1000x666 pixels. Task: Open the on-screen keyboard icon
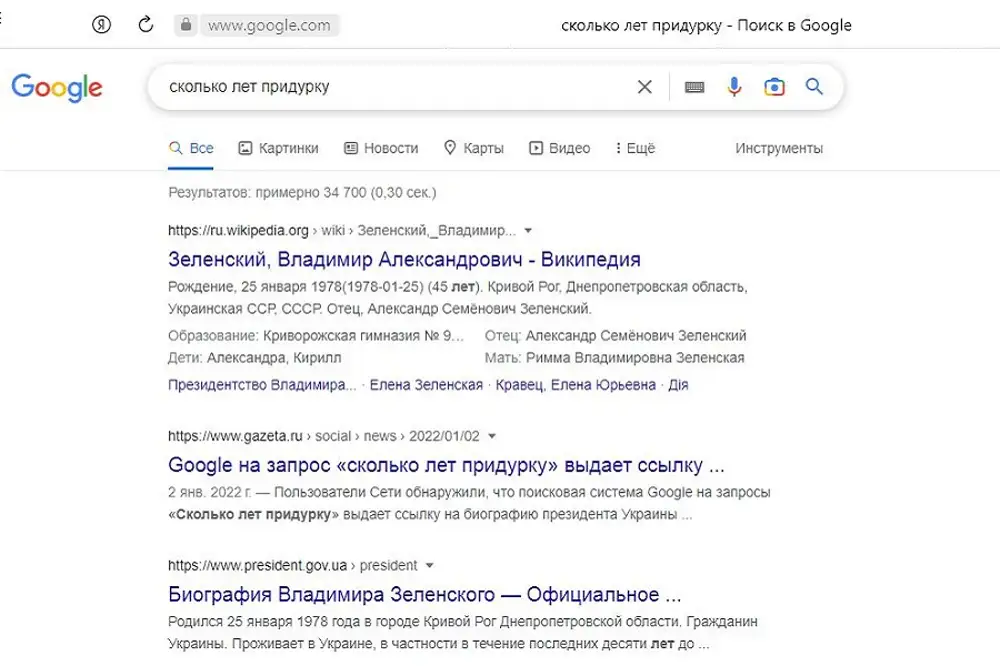coord(694,87)
